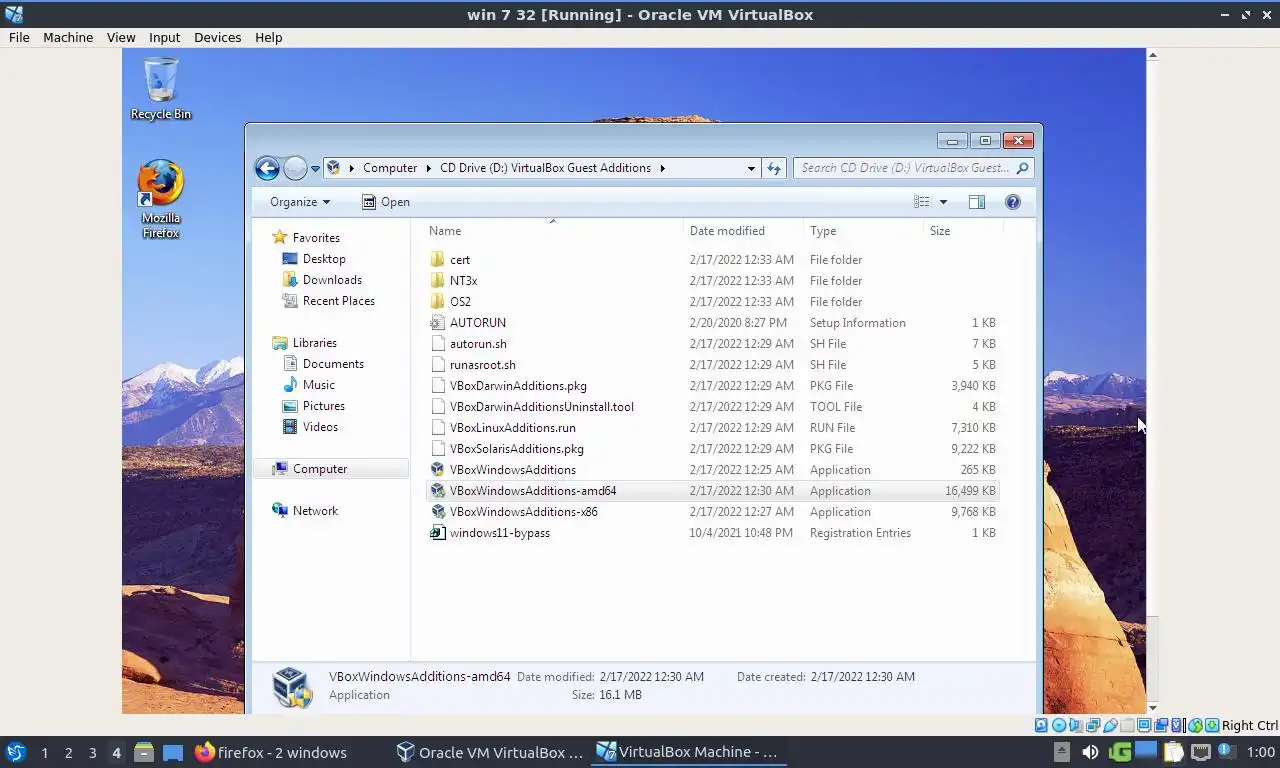Screen dimensions: 1280x768
Task: Open the VirtualBox Help menu
Action: [x=268, y=37]
